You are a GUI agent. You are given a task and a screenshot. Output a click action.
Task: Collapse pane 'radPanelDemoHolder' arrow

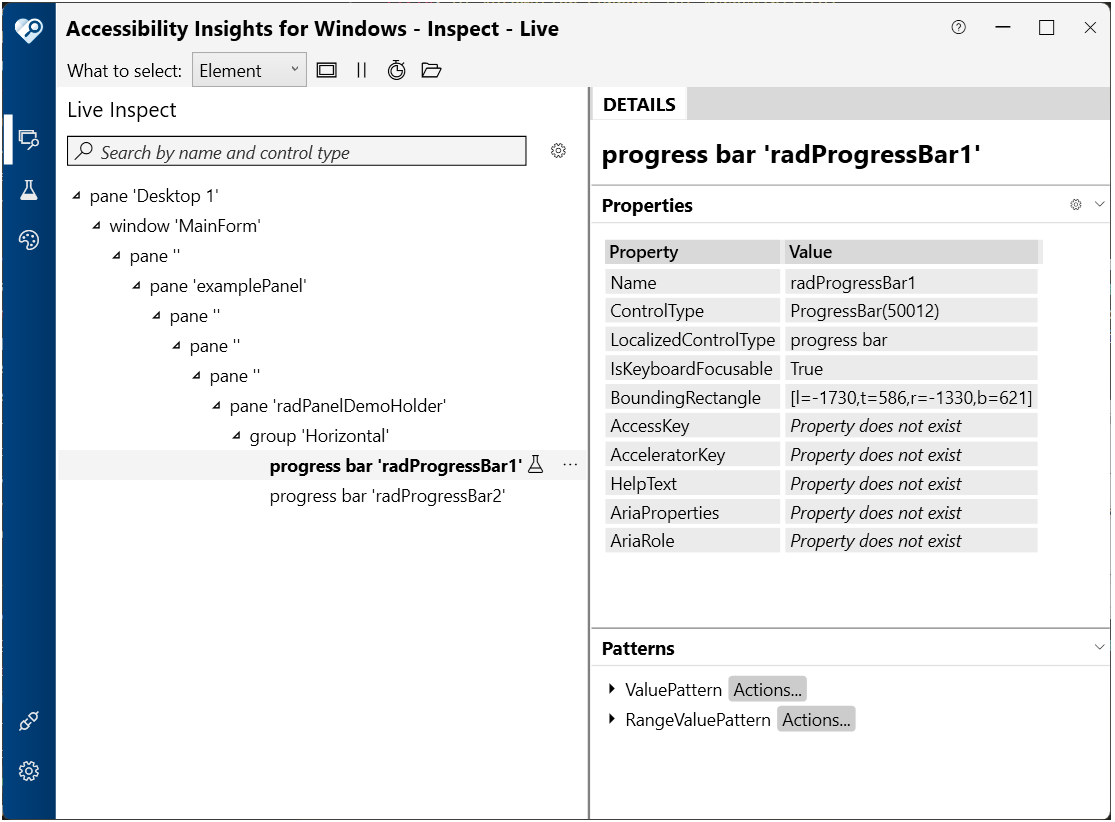pyautogui.click(x=217, y=406)
